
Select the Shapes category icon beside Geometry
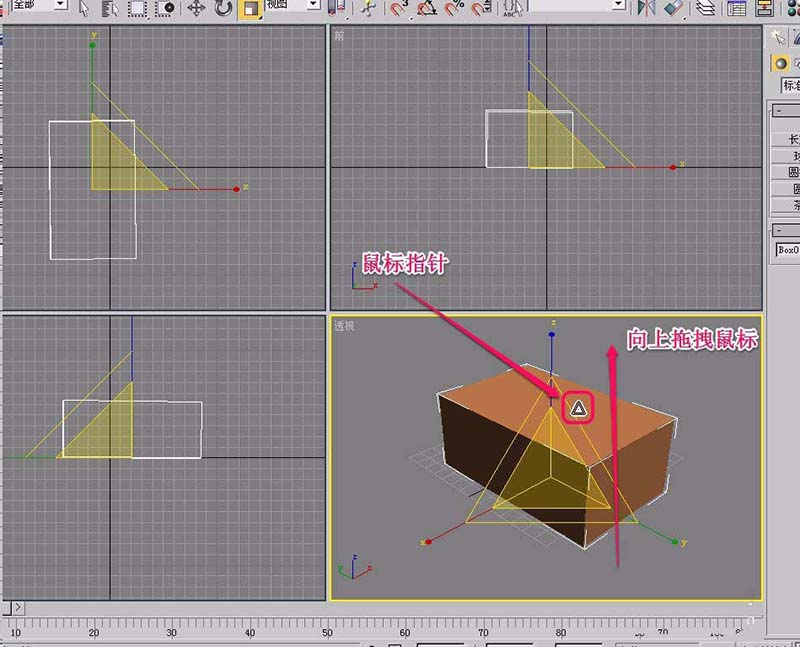pyautogui.click(x=796, y=63)
